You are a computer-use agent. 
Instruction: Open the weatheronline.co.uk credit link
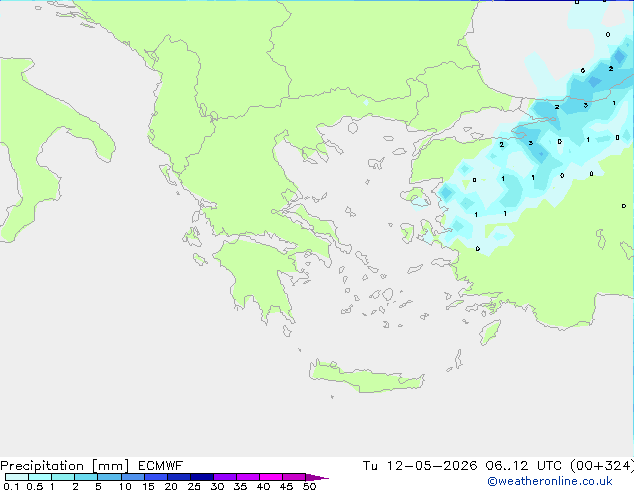click(550, 481)
